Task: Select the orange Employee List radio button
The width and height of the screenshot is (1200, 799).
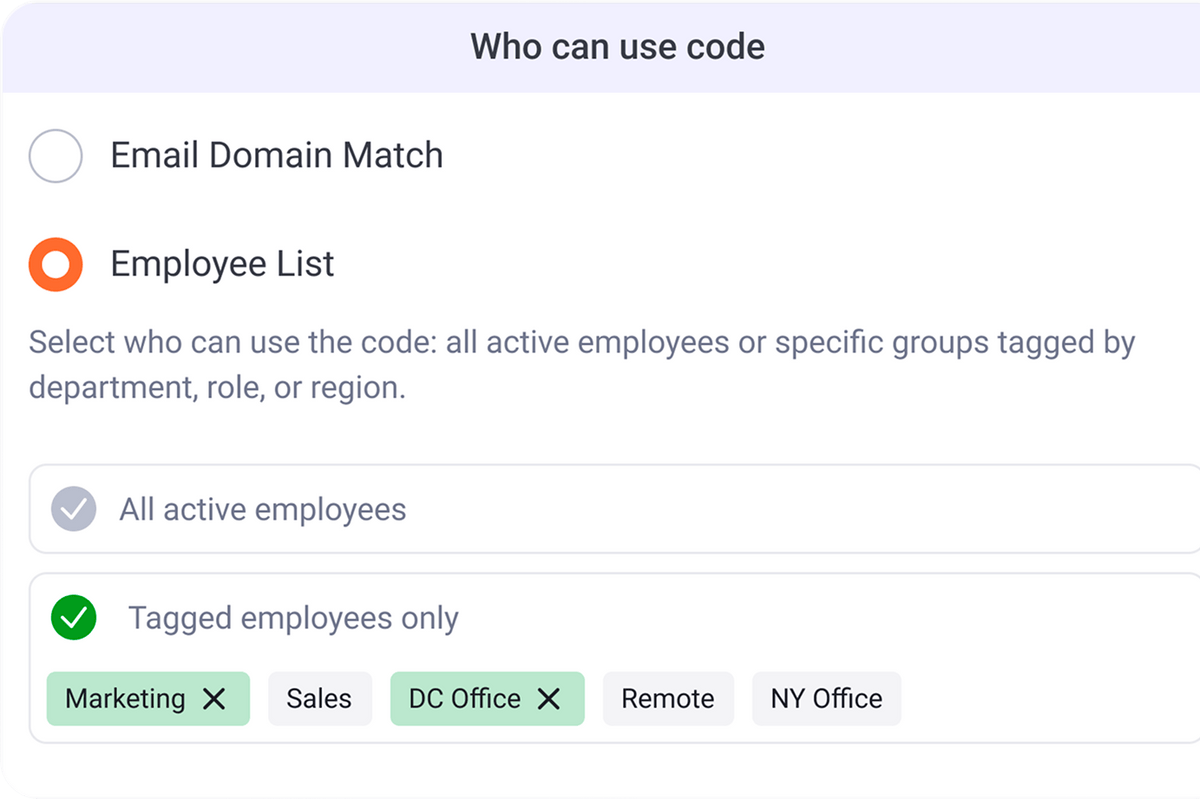Action: 55,264
